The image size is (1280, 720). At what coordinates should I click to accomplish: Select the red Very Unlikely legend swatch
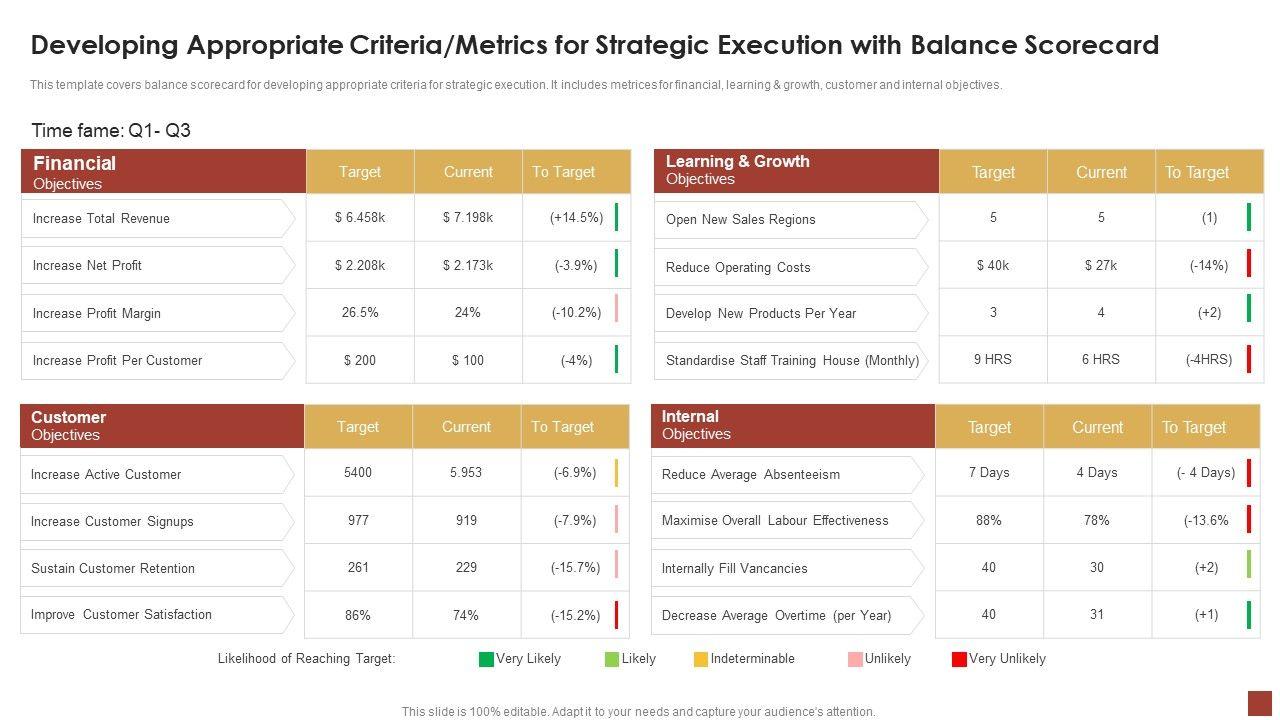pos(959,659)
